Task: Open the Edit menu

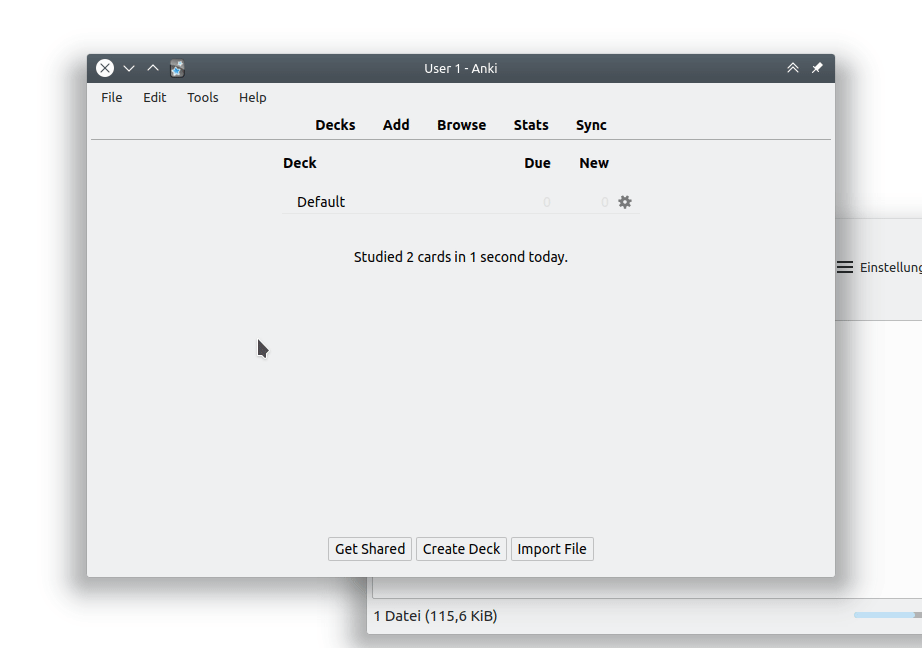Action: [154, 97]
